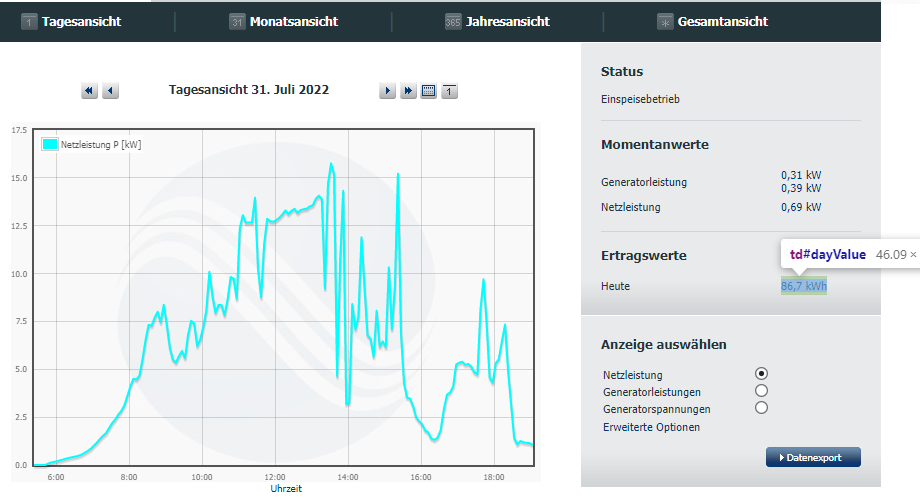Click the Tagesansicht 31. Juli 2022 heading

(249, 90)
